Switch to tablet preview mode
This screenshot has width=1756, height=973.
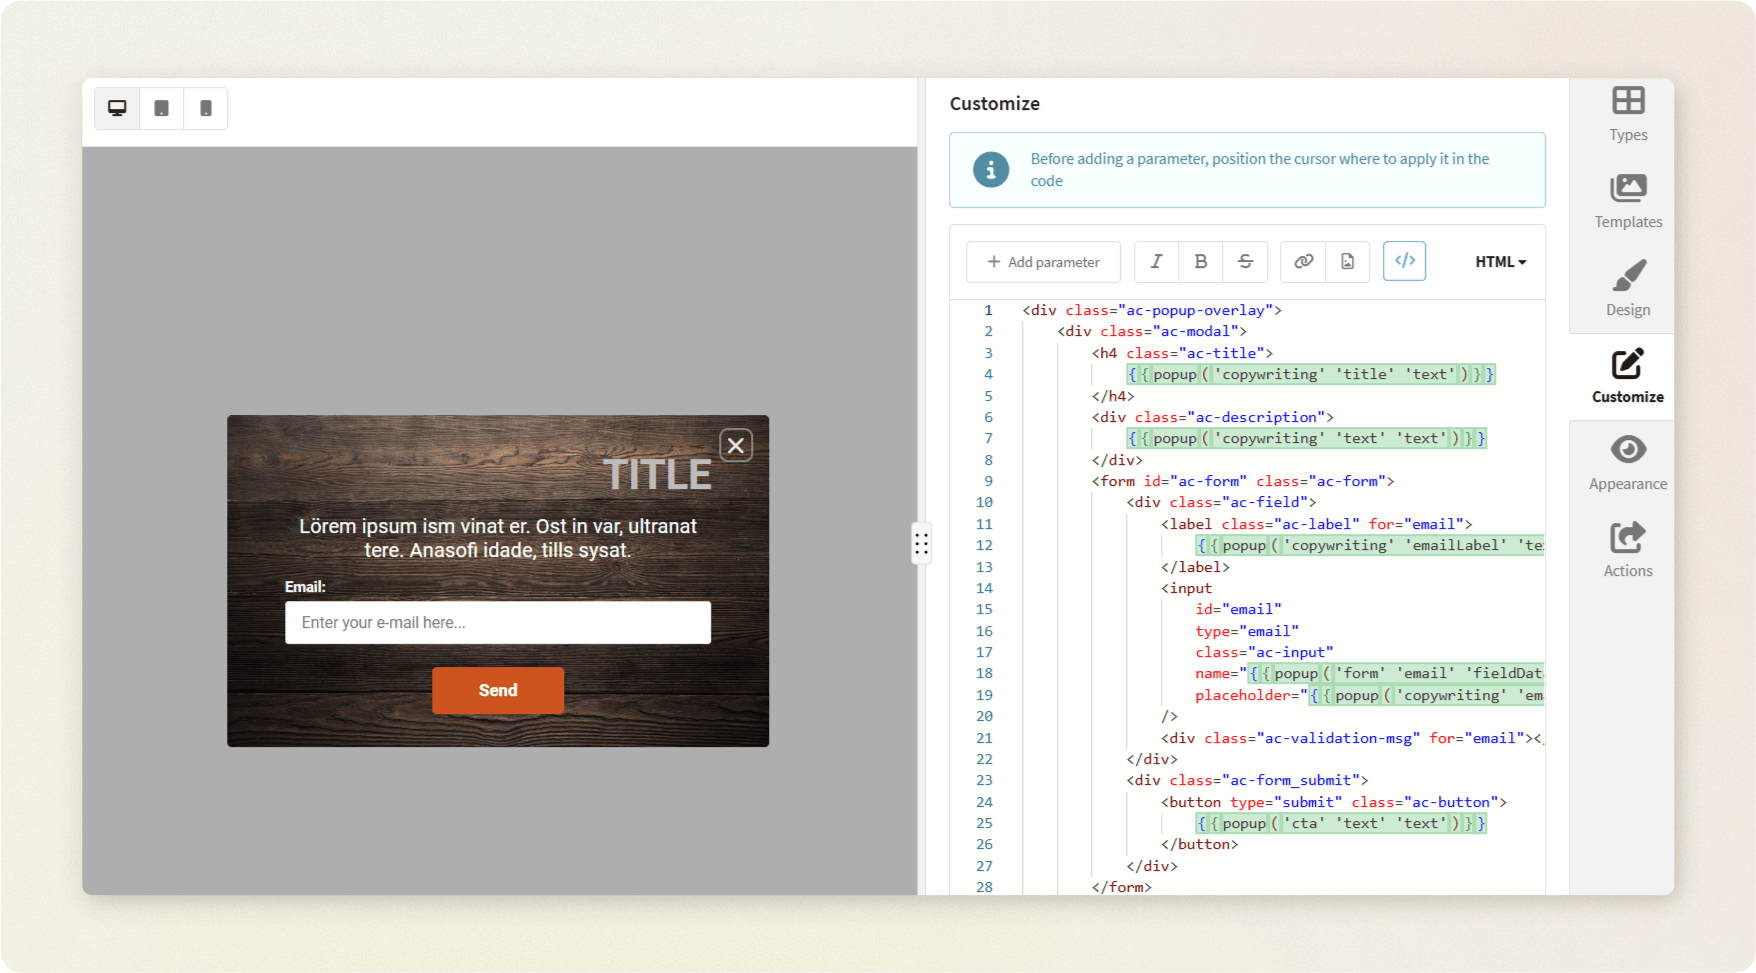(x=161, y=109)
